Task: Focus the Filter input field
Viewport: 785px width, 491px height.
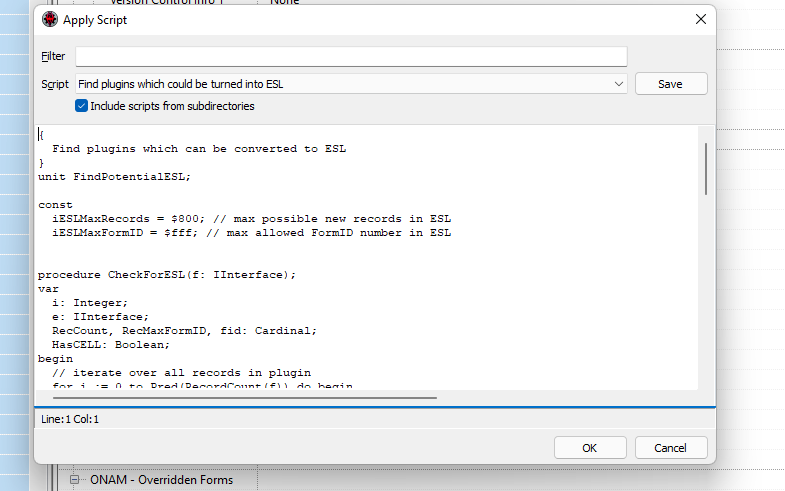Action: point(351,57)
